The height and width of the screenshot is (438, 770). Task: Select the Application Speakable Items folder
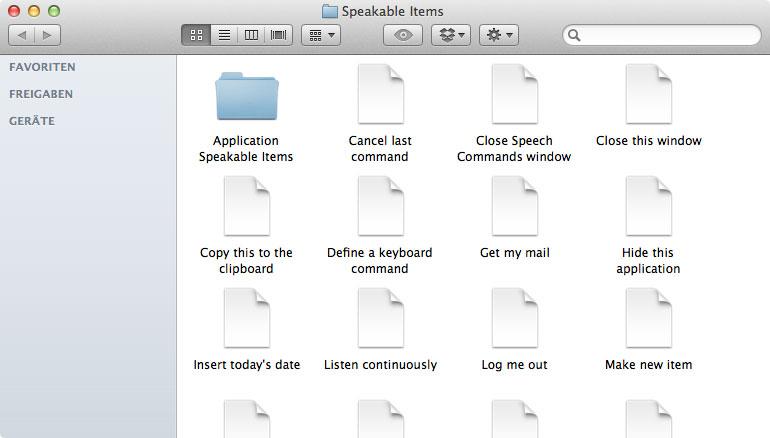click(247, 96)
